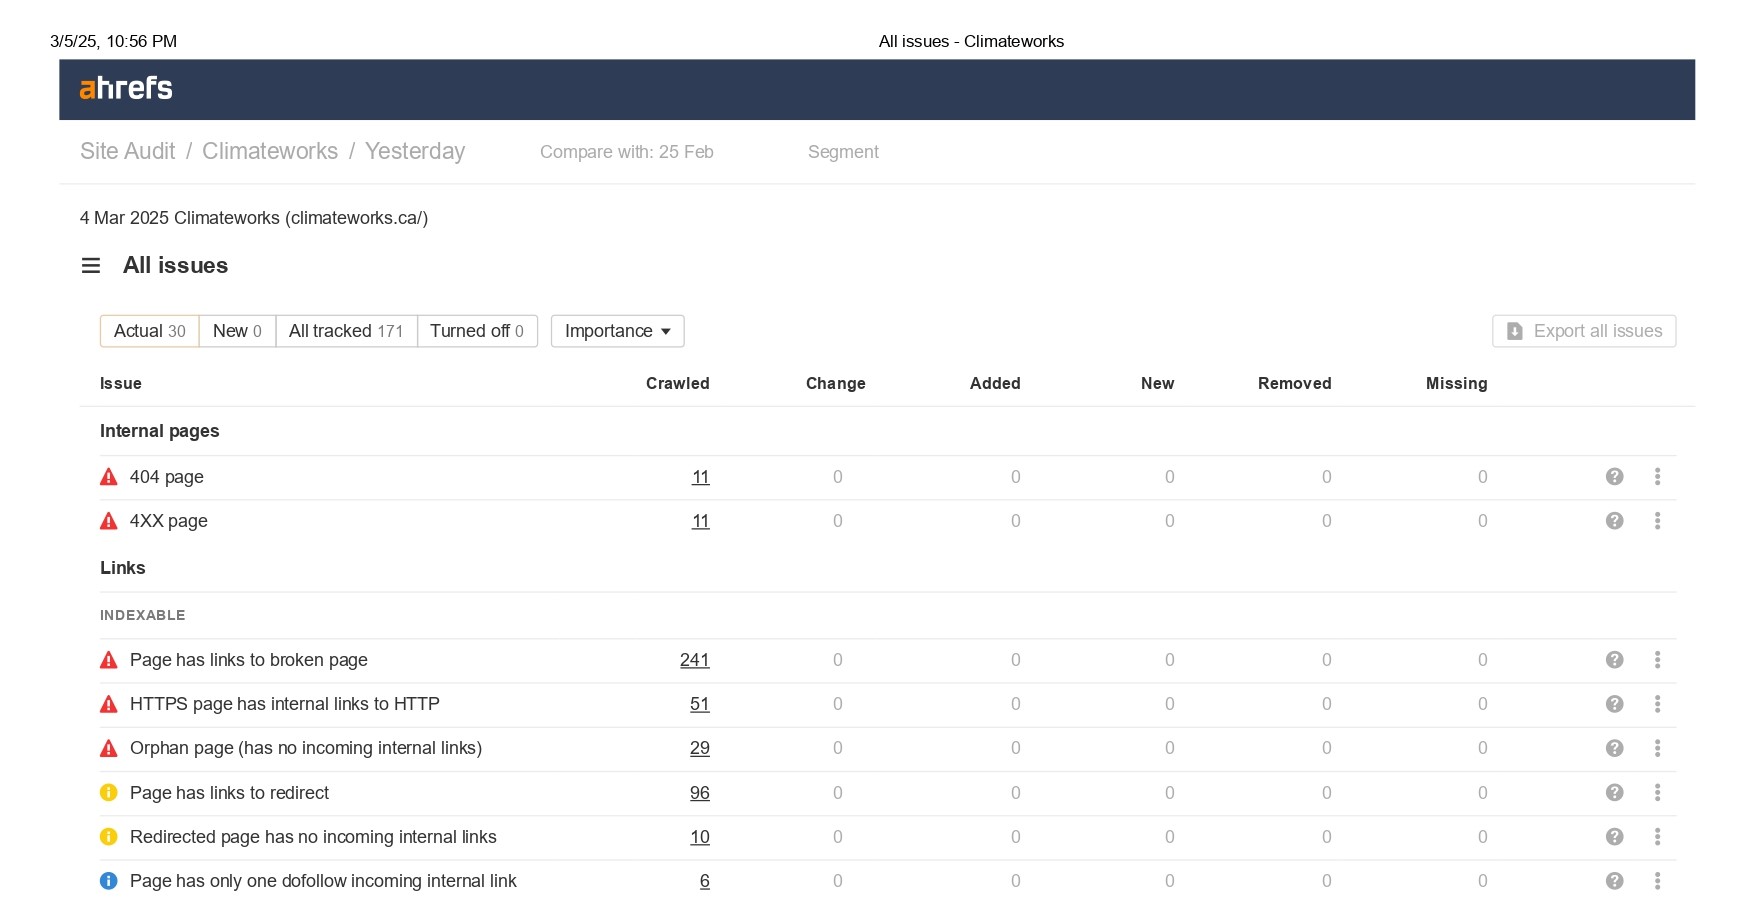Click the red error icon next to Orphan page

109,748
